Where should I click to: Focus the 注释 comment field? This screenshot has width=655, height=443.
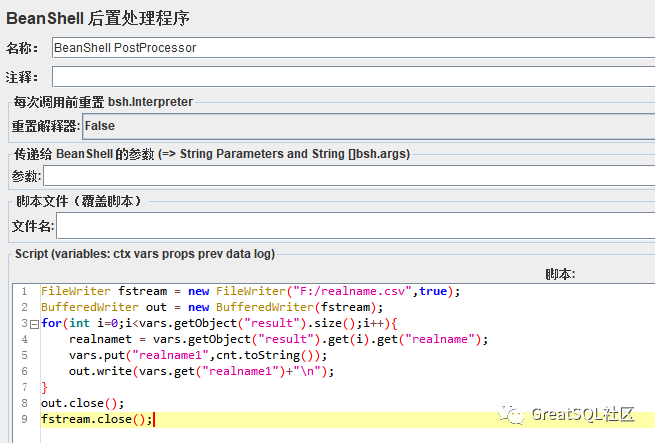point(352,77)
